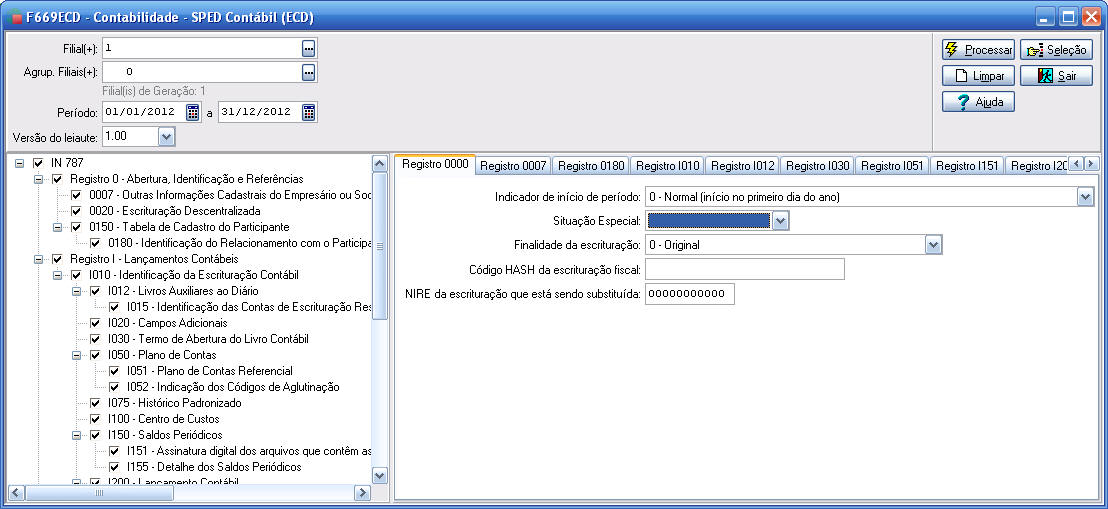Open Agrup. Filiais lookup ellipsis button
Screen dimensions: 1108x509
coord(309,71)
